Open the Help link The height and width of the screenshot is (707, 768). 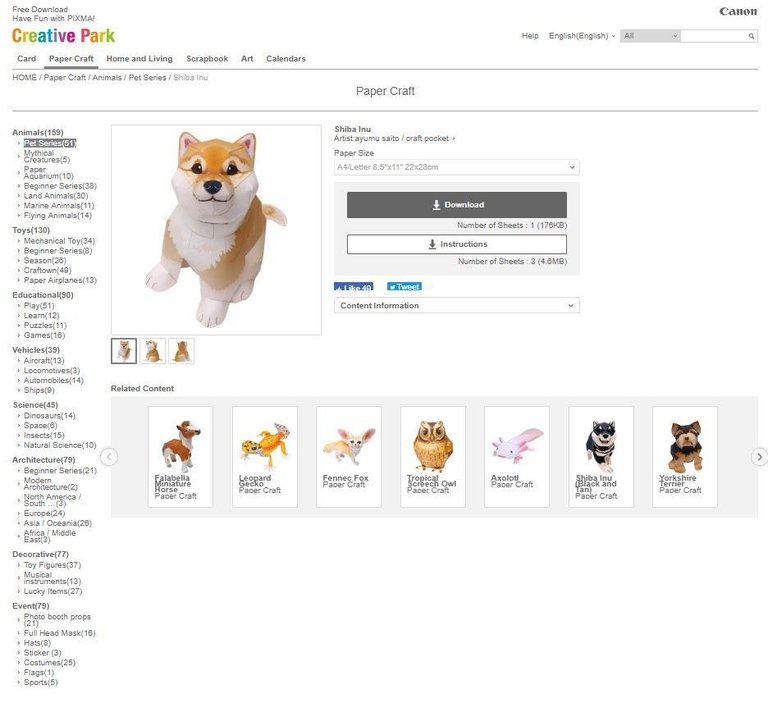(530, 36)
